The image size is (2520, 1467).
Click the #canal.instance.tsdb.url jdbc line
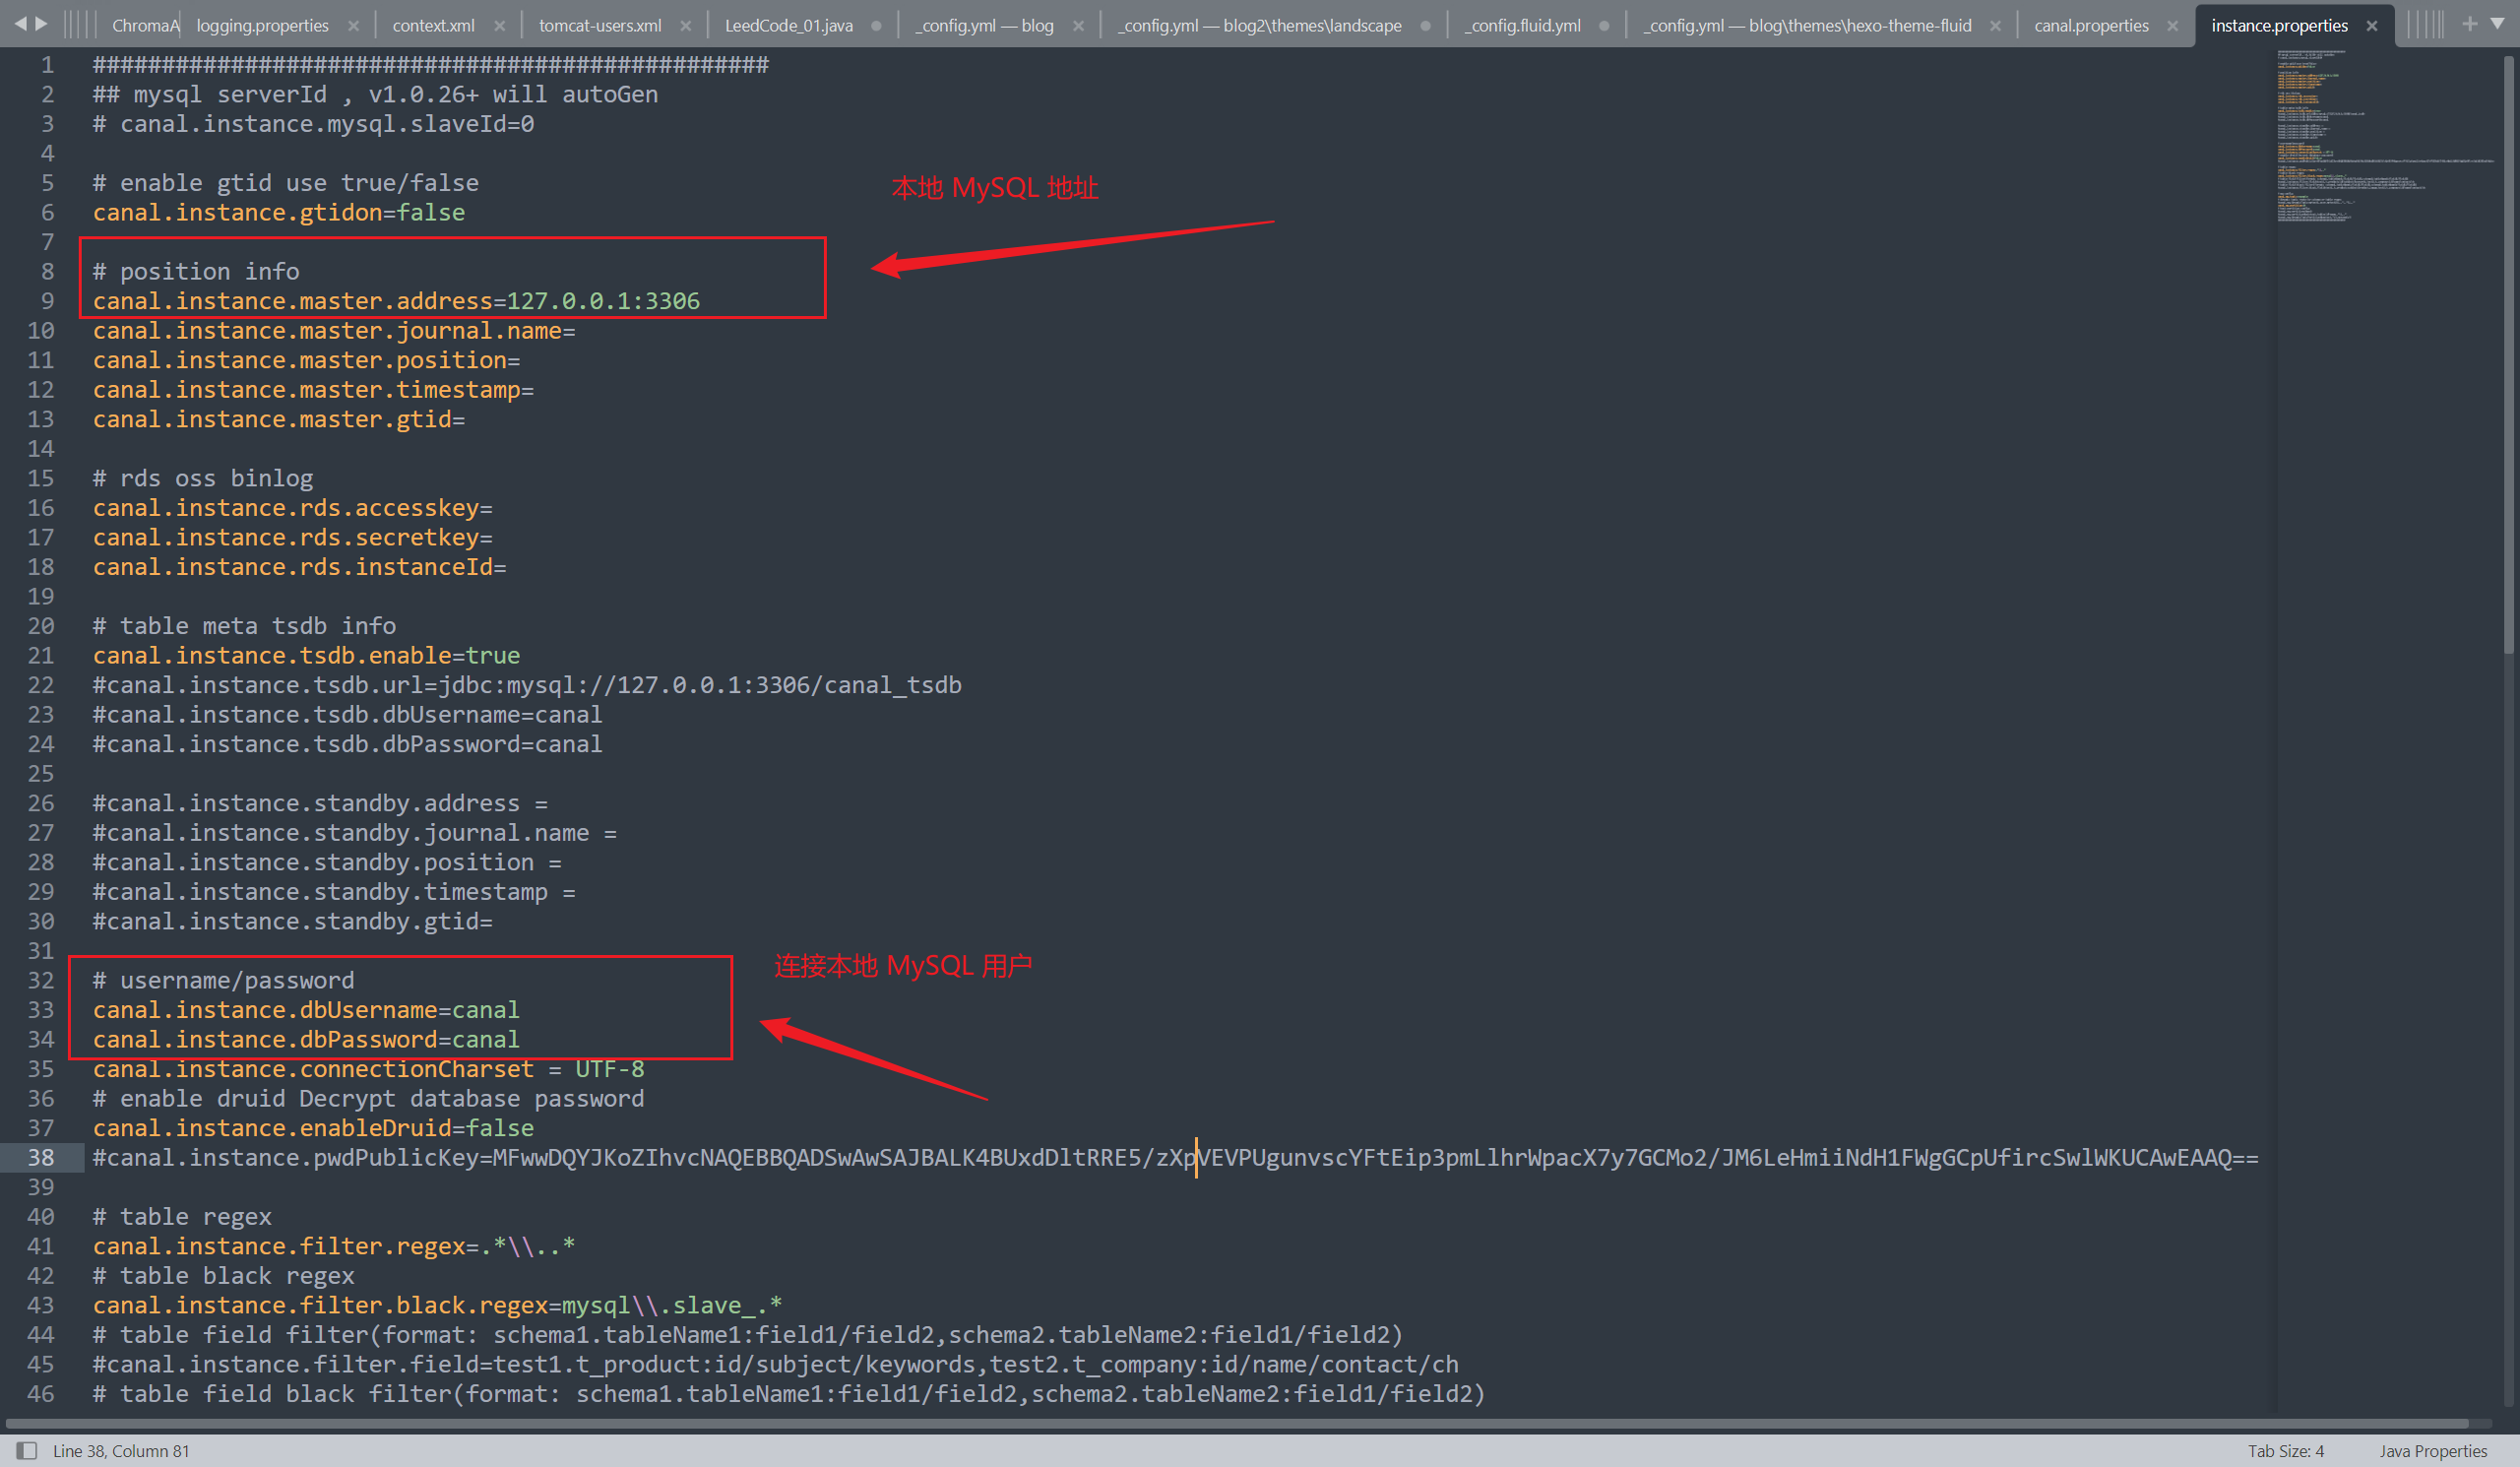point(527,685)
